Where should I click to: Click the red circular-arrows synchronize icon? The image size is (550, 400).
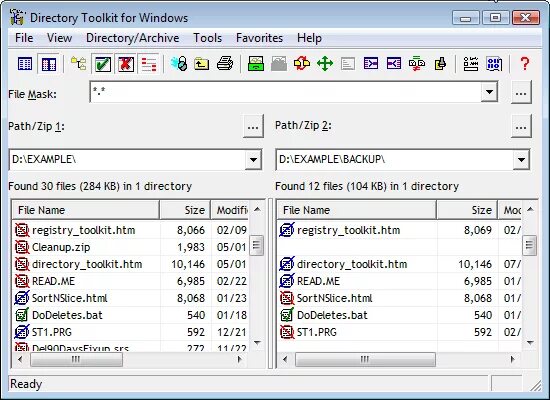(x=302, y=64)
